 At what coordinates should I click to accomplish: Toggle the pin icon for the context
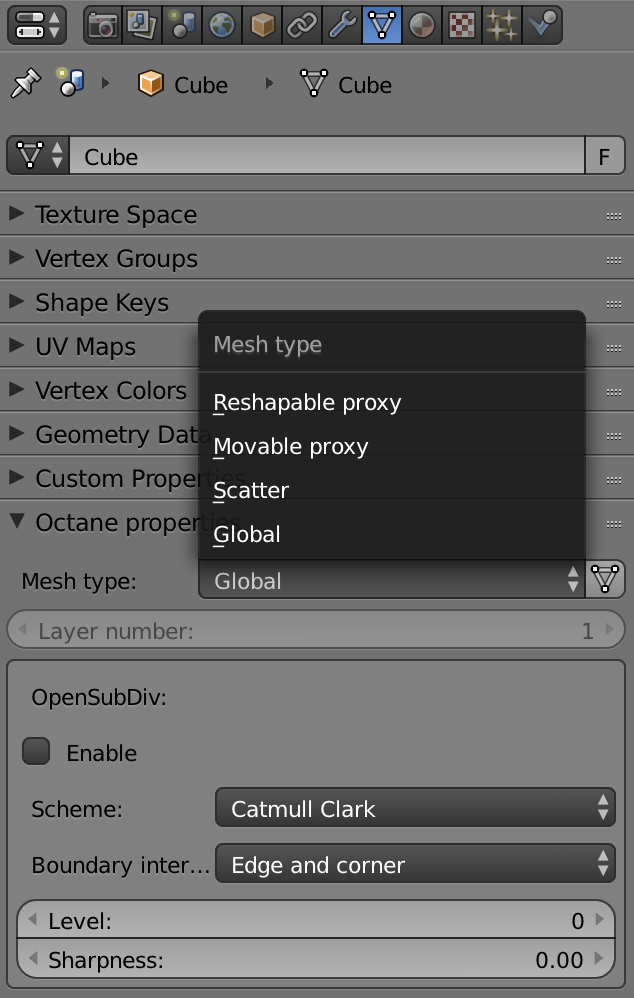pyautogui.click(x=23, y=85)
